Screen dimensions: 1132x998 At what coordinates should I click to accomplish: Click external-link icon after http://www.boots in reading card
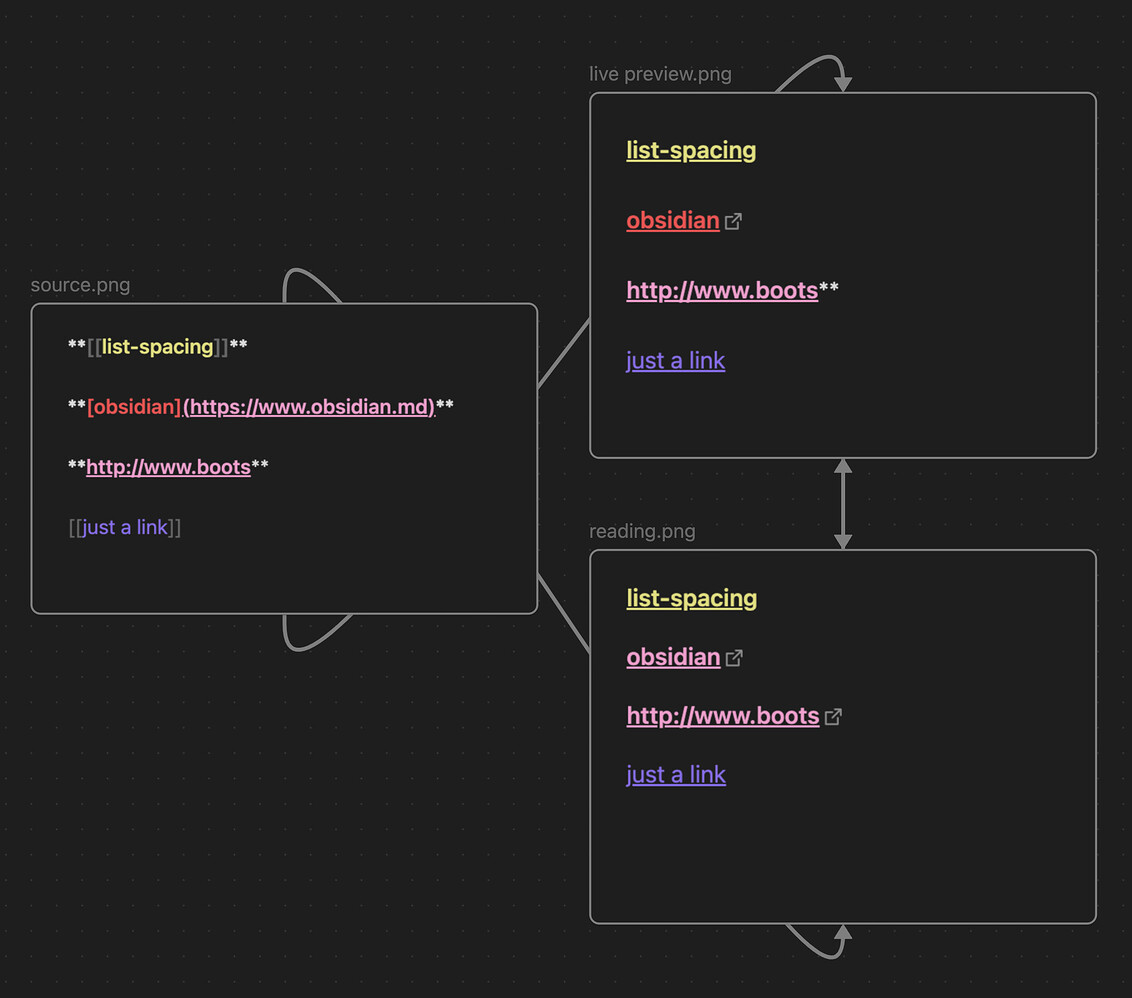pos(833,716)
